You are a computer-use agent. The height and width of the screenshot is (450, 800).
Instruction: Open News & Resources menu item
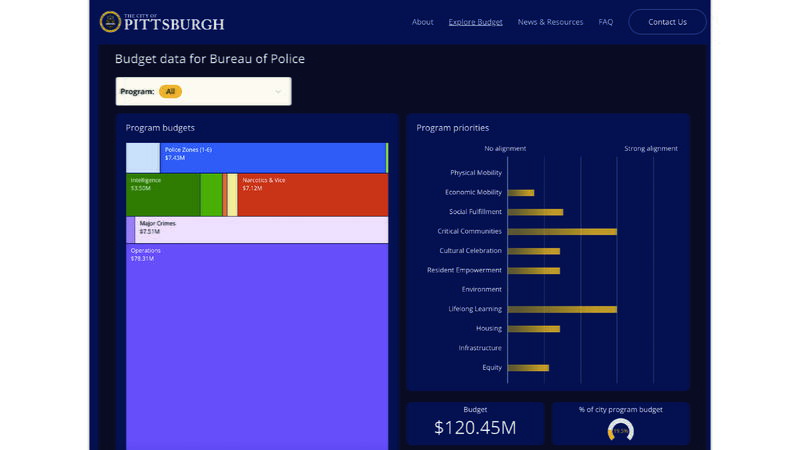(x=550, y=22)
